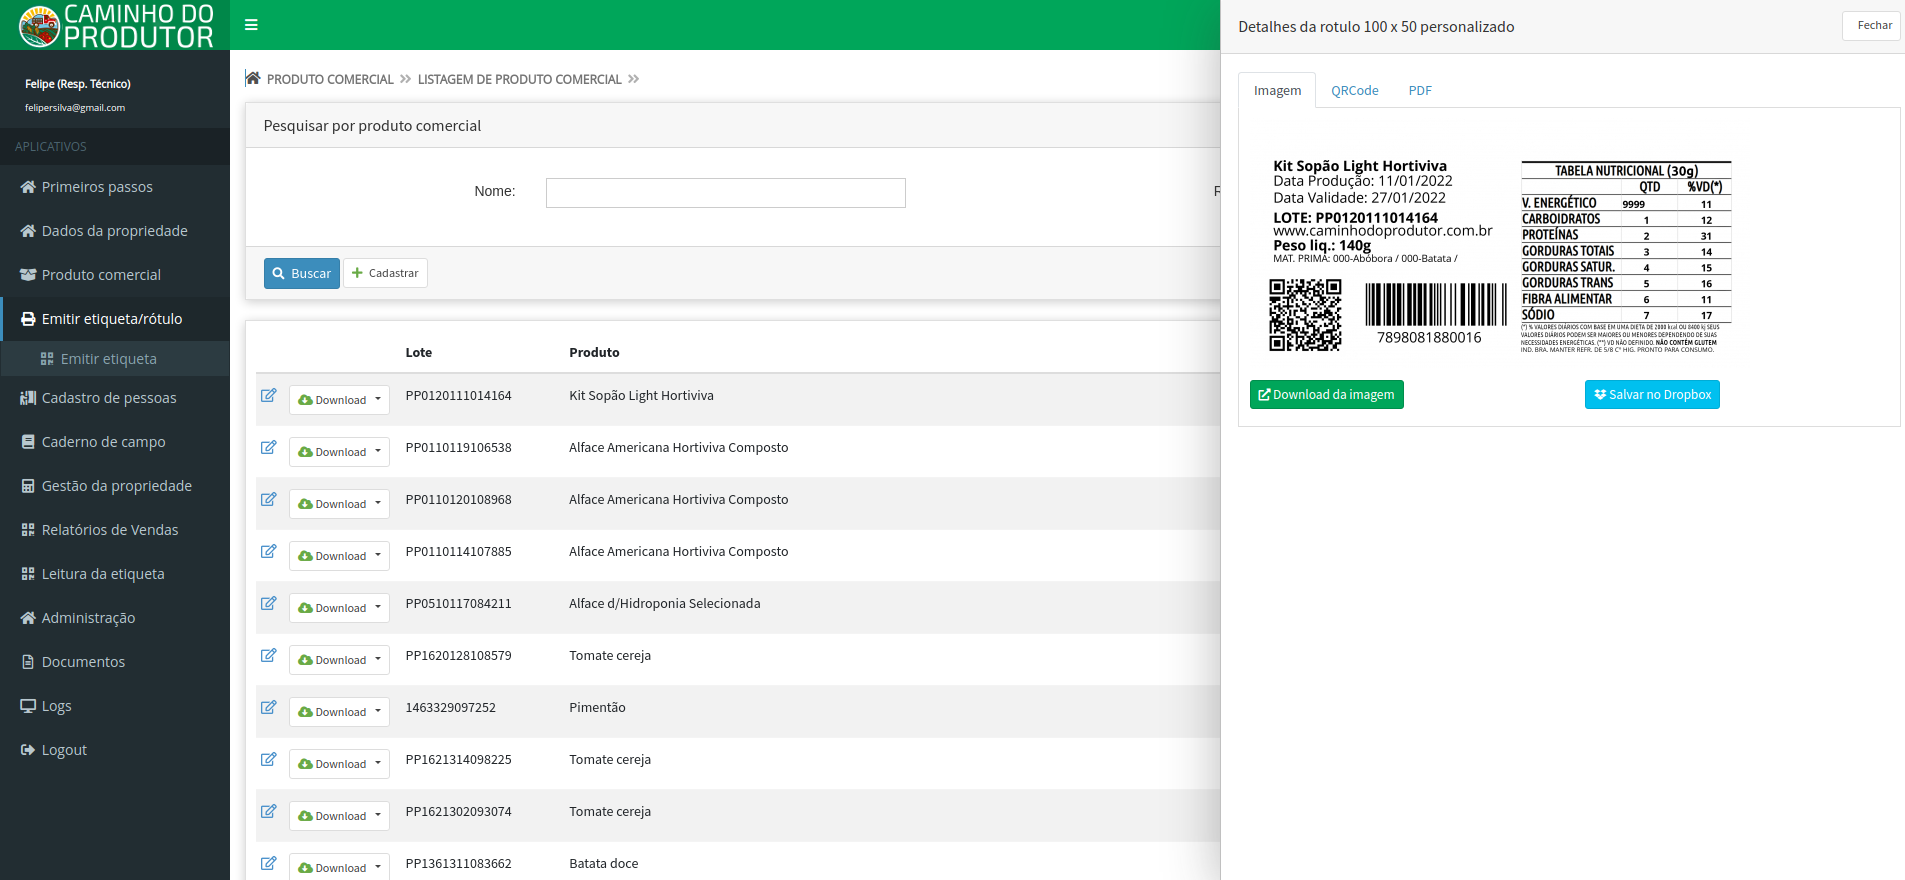The height and width of the screenshot is (880, 1905).
Task: Save label with Salvar no Dropbox
Action: [1652, 395]
